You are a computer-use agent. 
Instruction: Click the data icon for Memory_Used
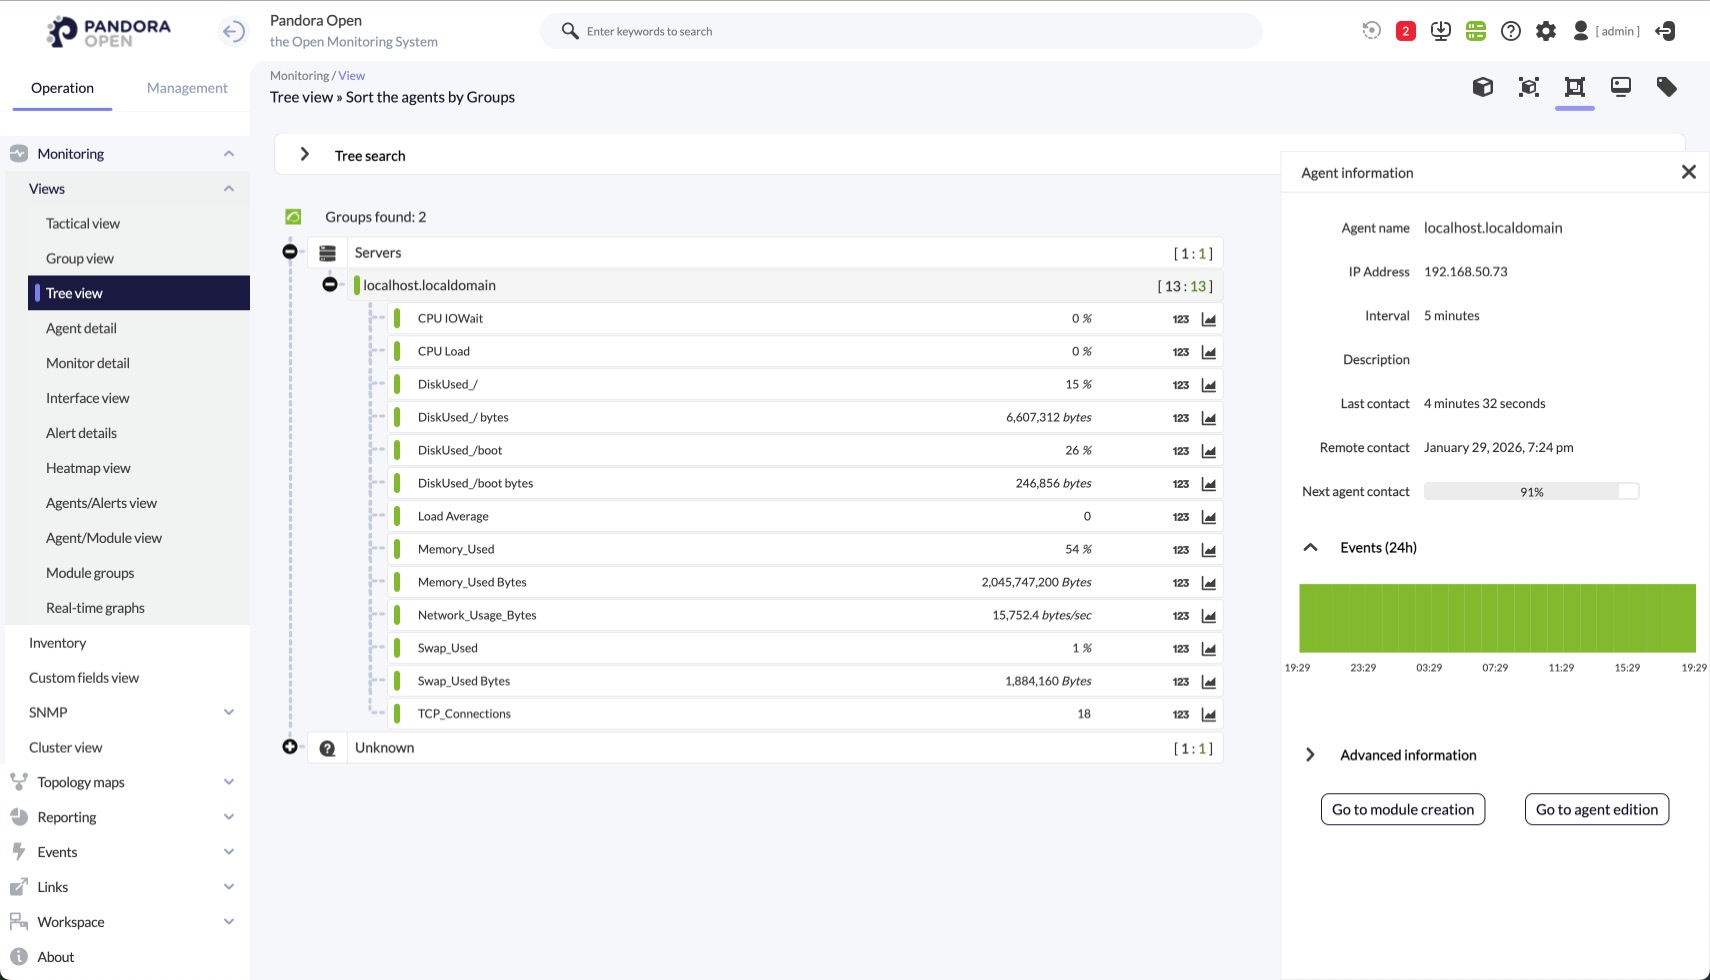point(1181,550)
